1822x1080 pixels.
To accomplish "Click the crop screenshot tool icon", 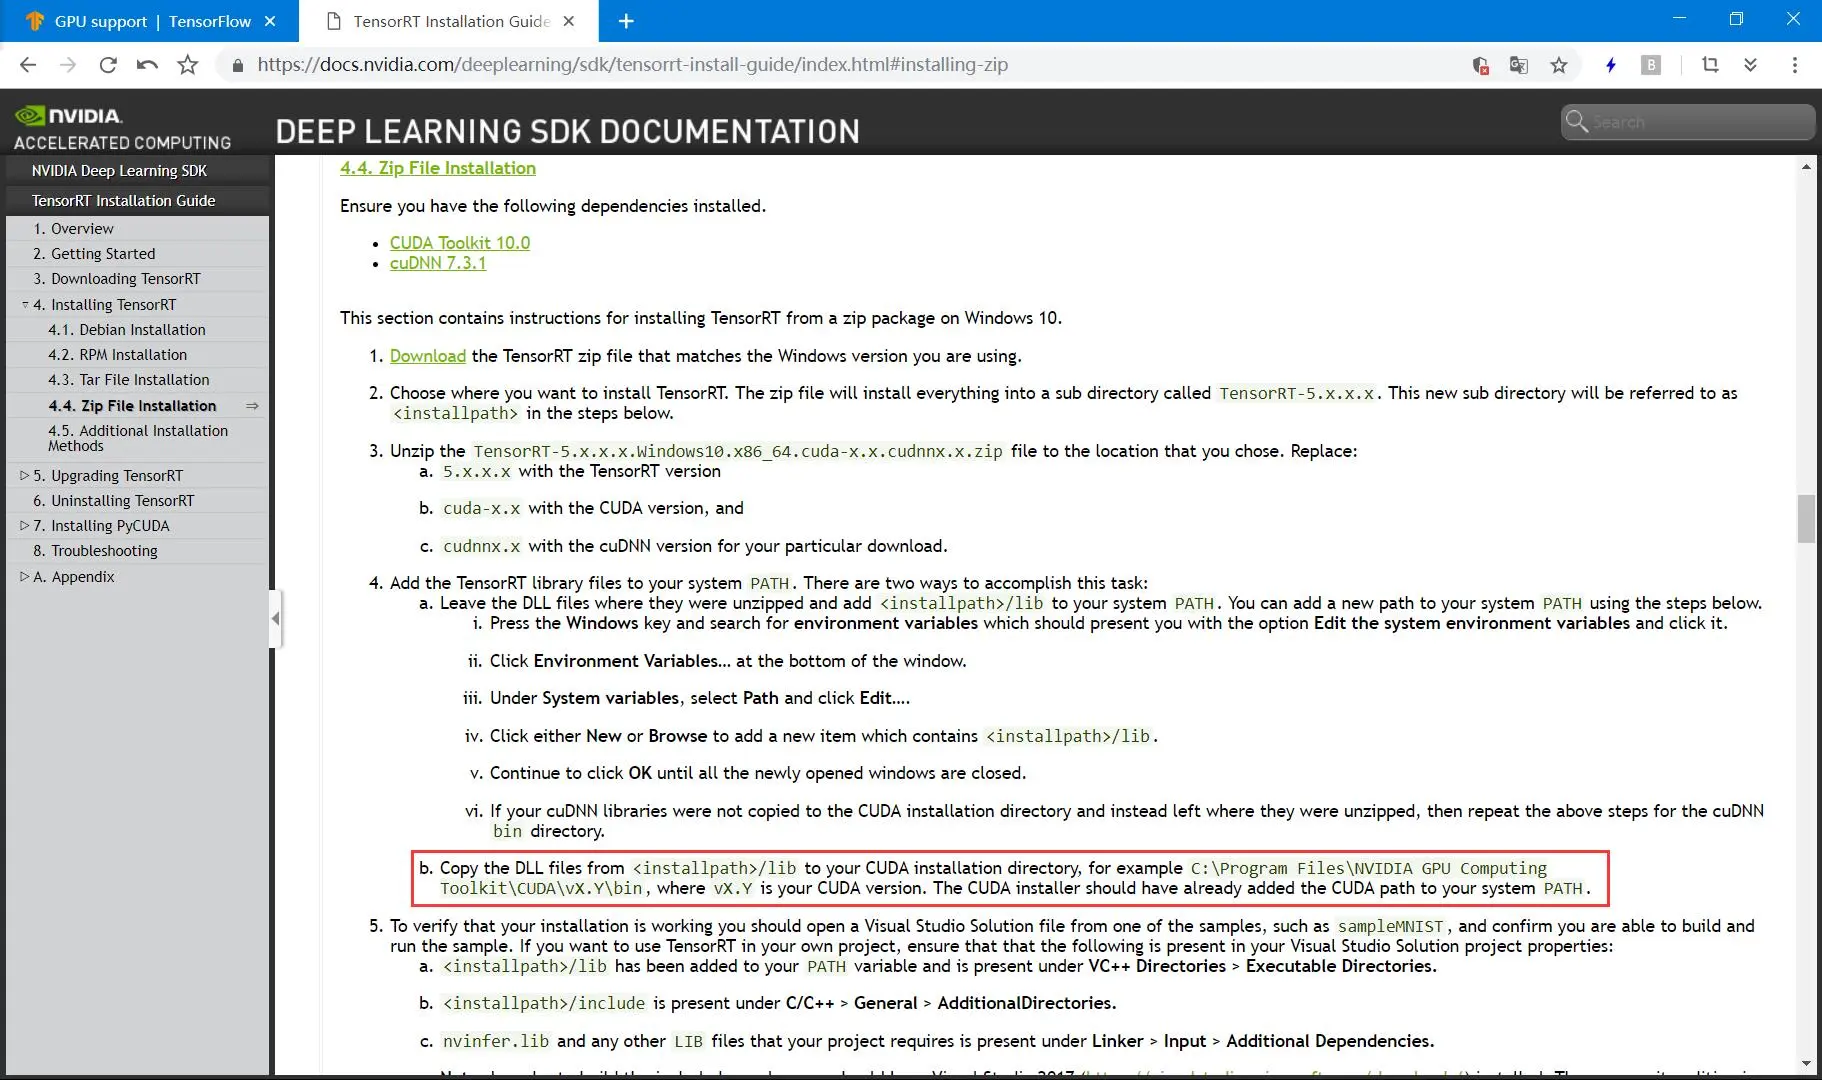I will pyautogui.click(x=1710, y=65).
